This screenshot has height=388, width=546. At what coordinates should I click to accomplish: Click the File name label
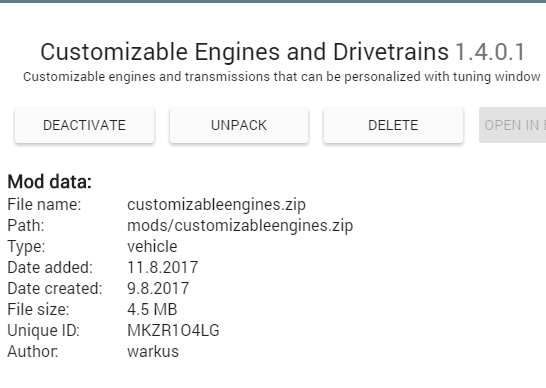(44, 204)
